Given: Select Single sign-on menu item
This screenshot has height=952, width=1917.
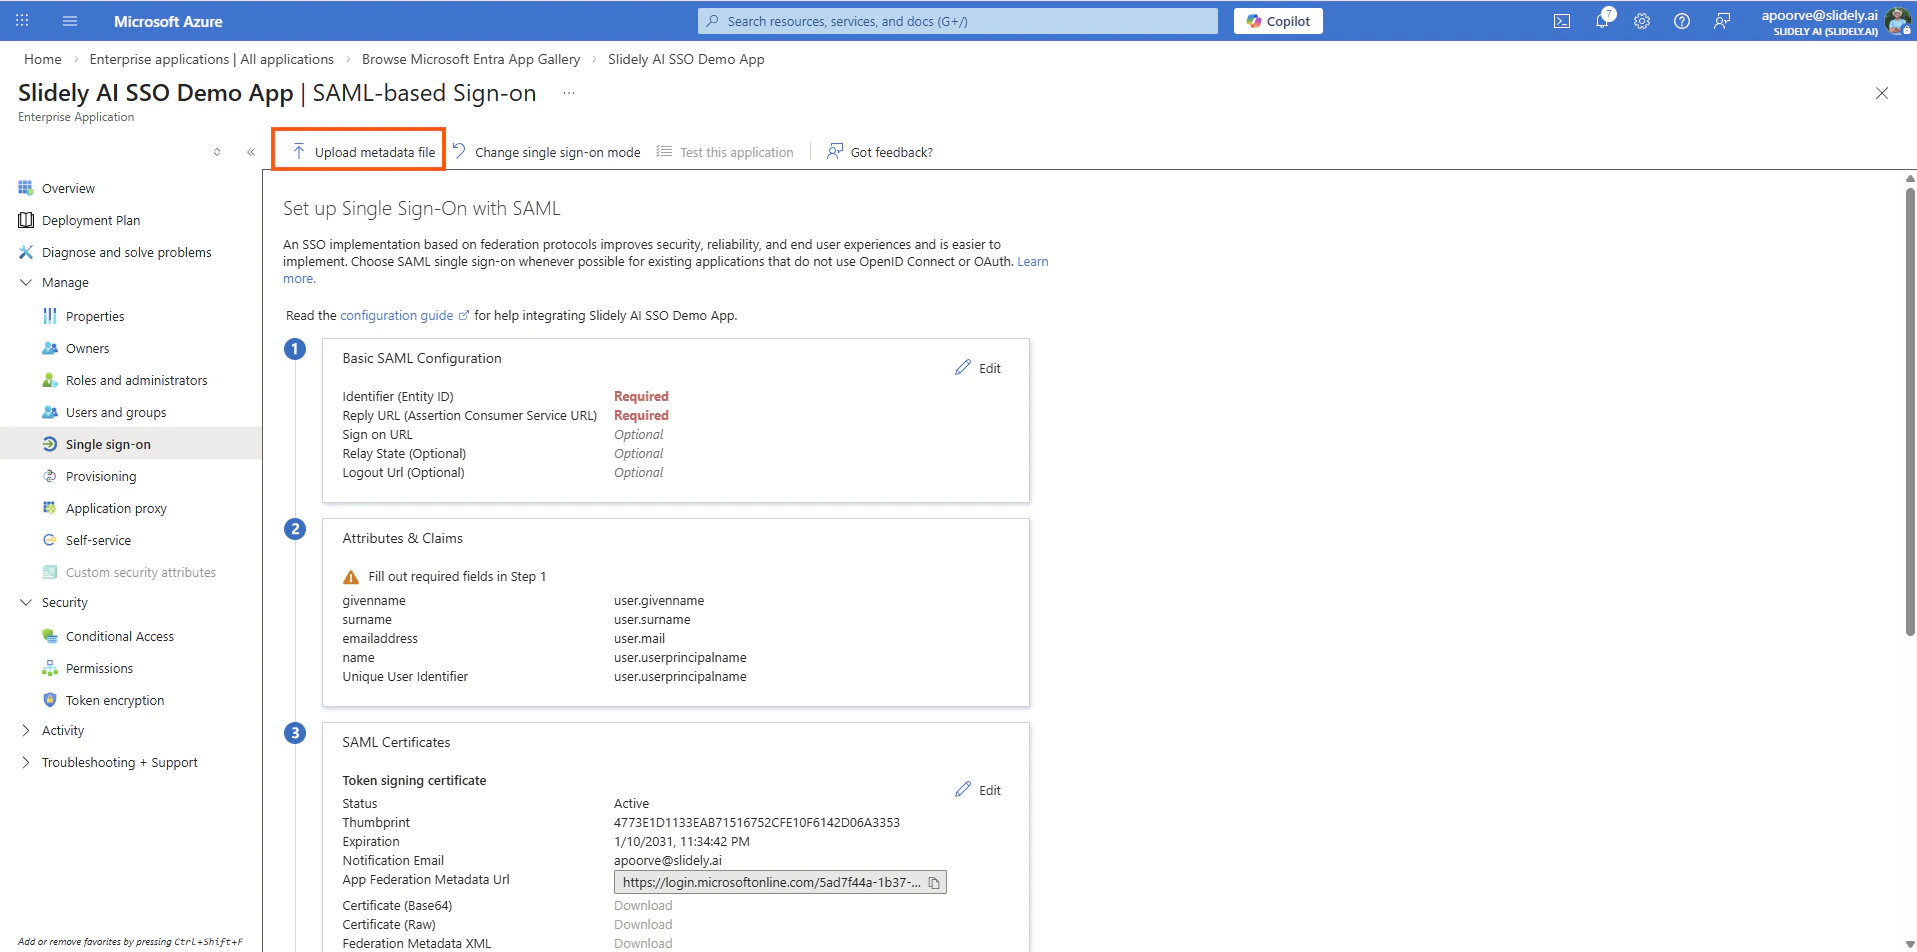Looking at the screenshot, I should (131, 444).
